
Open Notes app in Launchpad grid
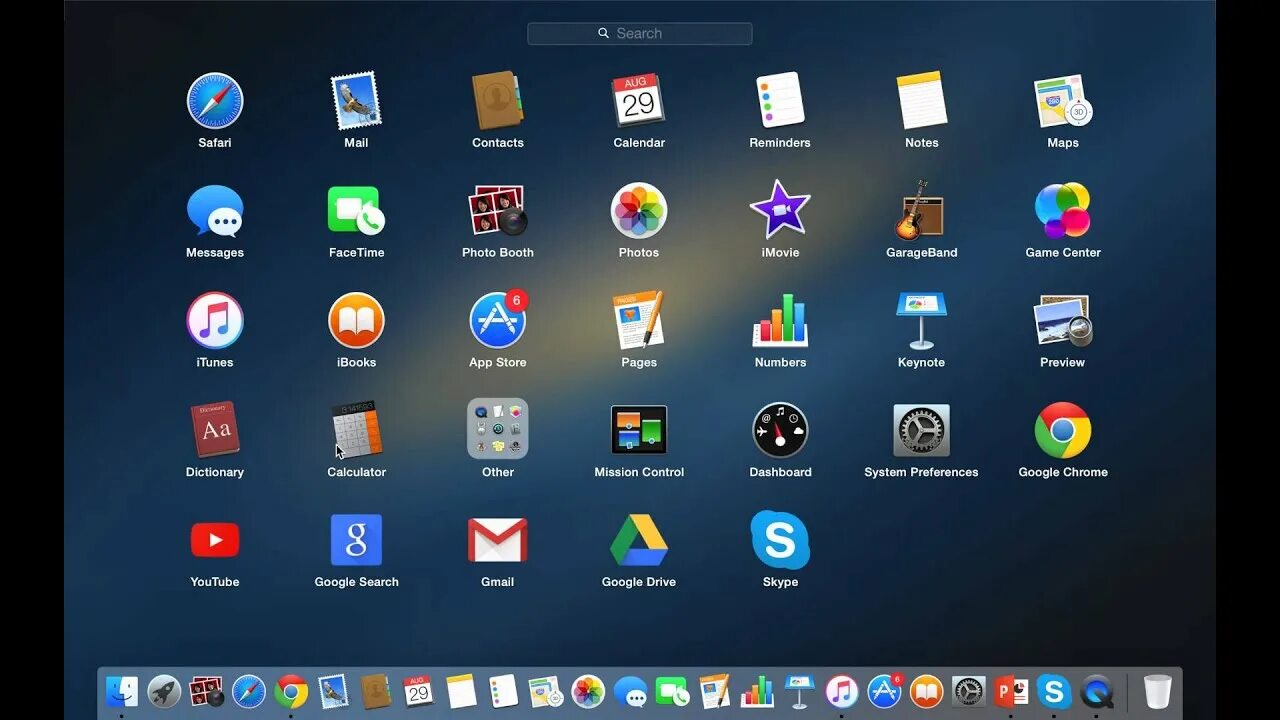[921, 101]
